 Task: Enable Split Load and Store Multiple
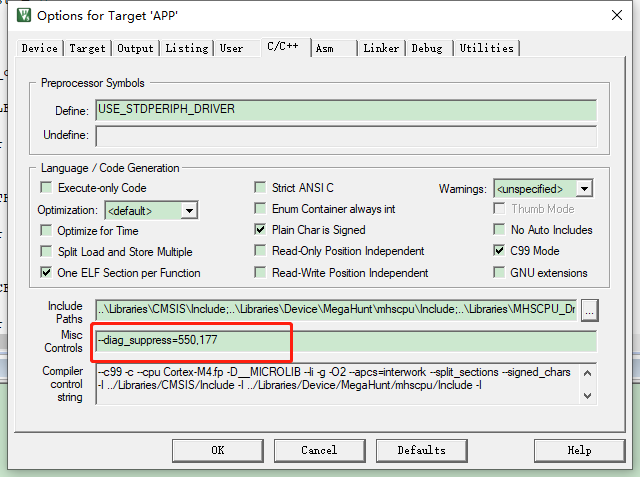(47, 251)
